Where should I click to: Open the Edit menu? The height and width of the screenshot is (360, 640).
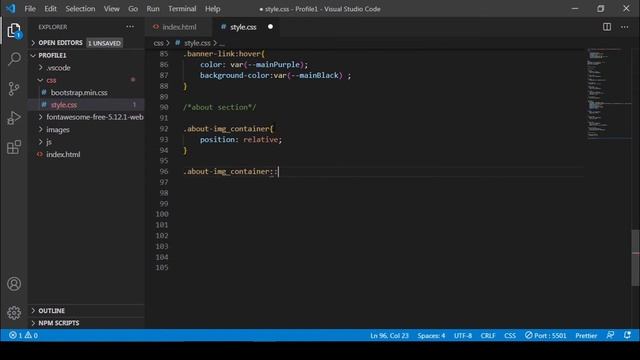point(51,9)
